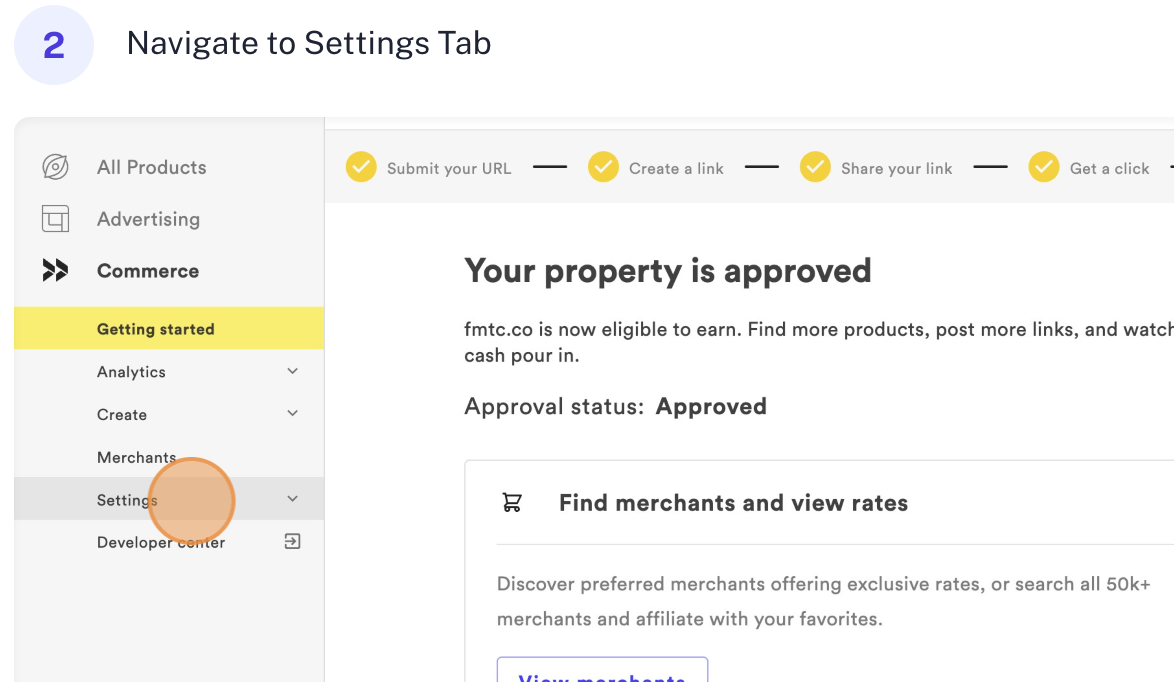
Task: Click the Commerce double-arrow logo icon
Action: (x=55, y=271)
